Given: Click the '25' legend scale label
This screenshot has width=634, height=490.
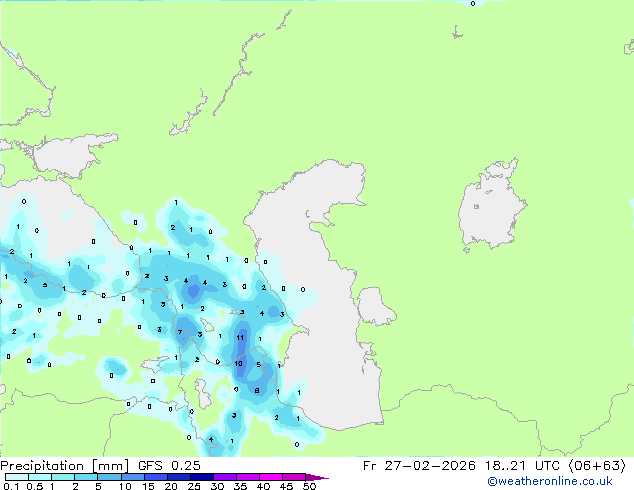Looking at the screenshot, I should click(194, 486).
